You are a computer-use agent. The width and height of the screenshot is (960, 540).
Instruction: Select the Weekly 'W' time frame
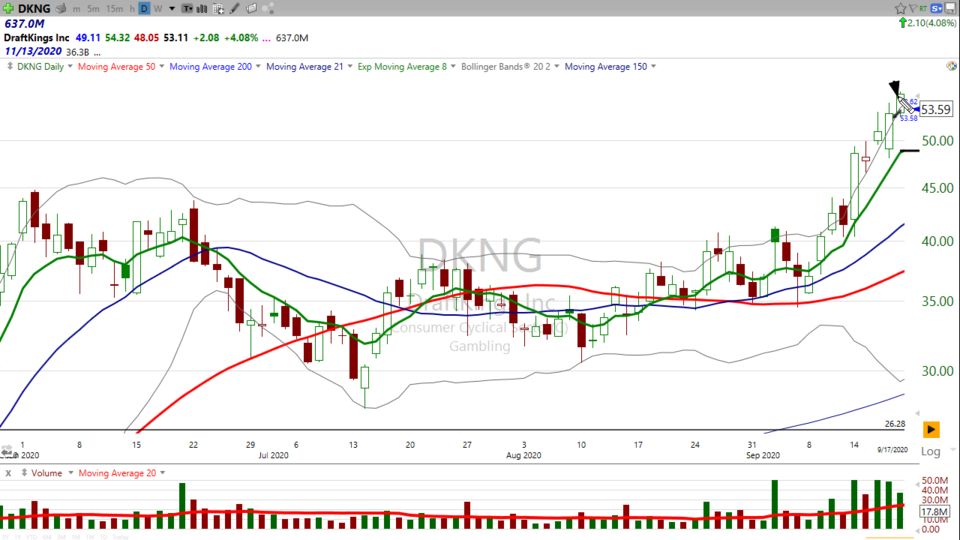pos(158,9)
